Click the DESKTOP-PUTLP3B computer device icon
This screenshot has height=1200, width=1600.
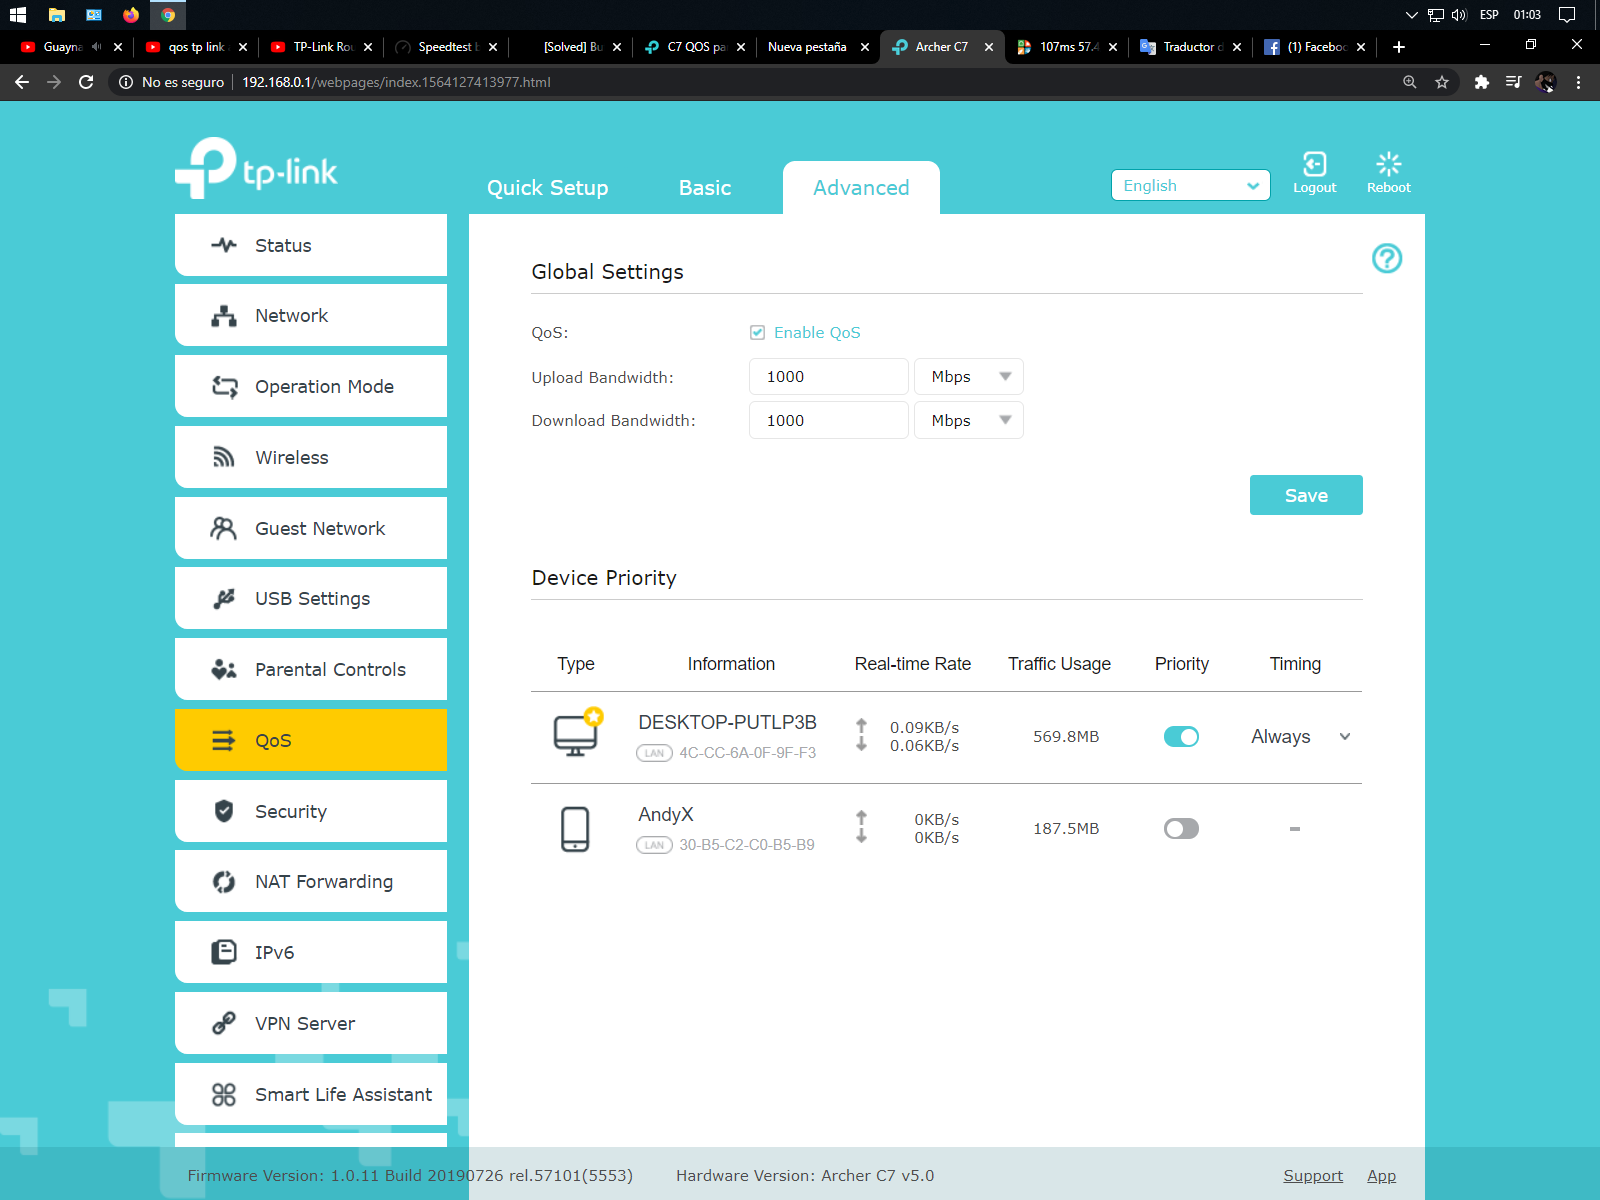tap(577, 735)
